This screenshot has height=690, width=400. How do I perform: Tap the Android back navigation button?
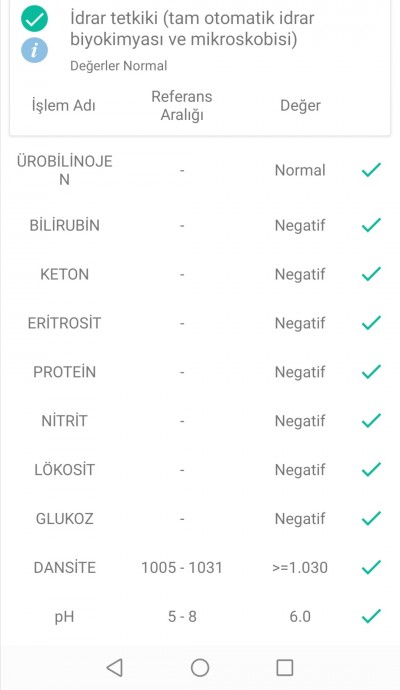click(115, 668)
